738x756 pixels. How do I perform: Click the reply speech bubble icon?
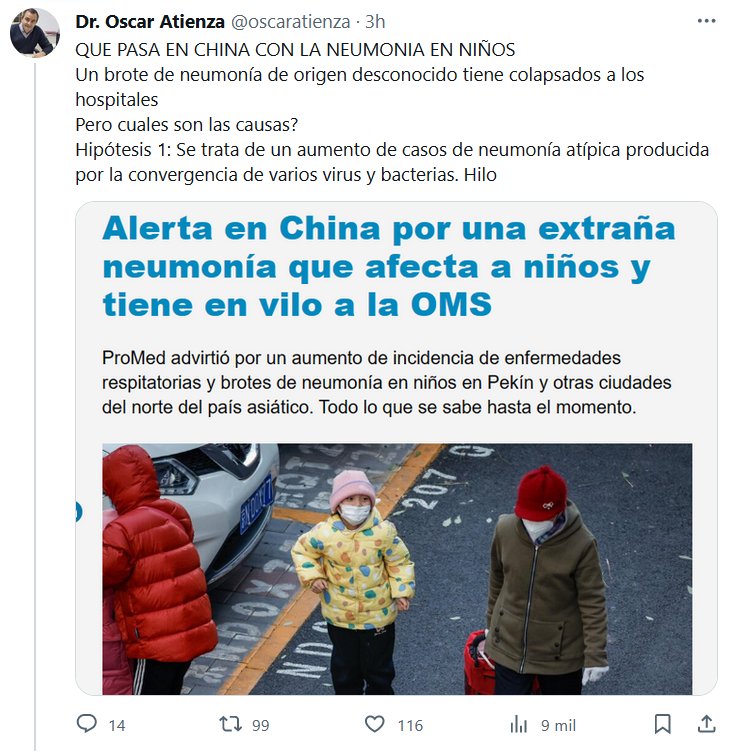pyautogui.click(x=87, y=724)
